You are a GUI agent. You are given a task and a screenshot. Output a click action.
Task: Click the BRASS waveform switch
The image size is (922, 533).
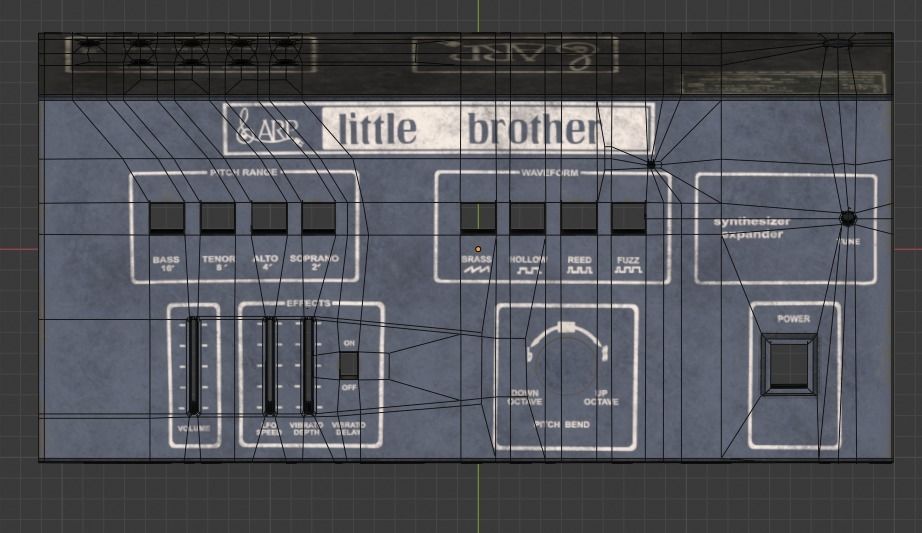pyautogui.click(x=477, y=218)
